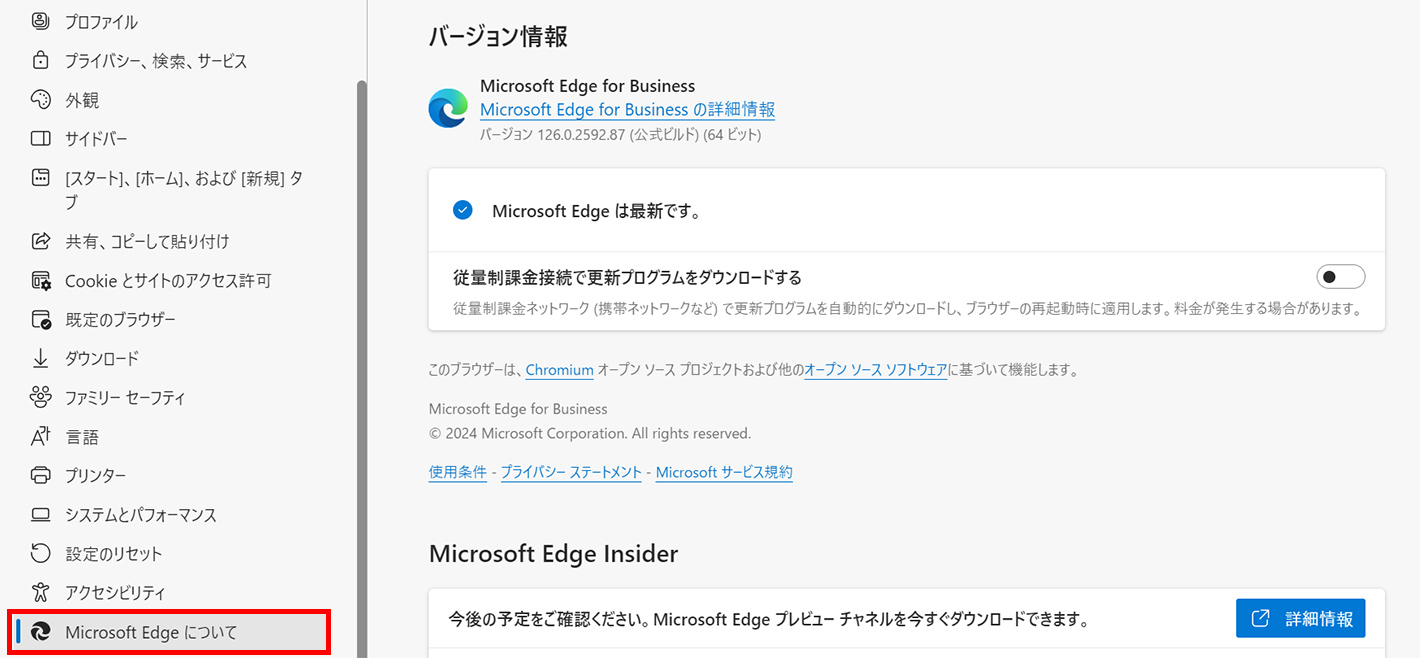Click the share icon beside 共有、コピーして貼り付け
Image resolution: width=1420 pixels, height=658 pixels.
click(x=40, y=241)
